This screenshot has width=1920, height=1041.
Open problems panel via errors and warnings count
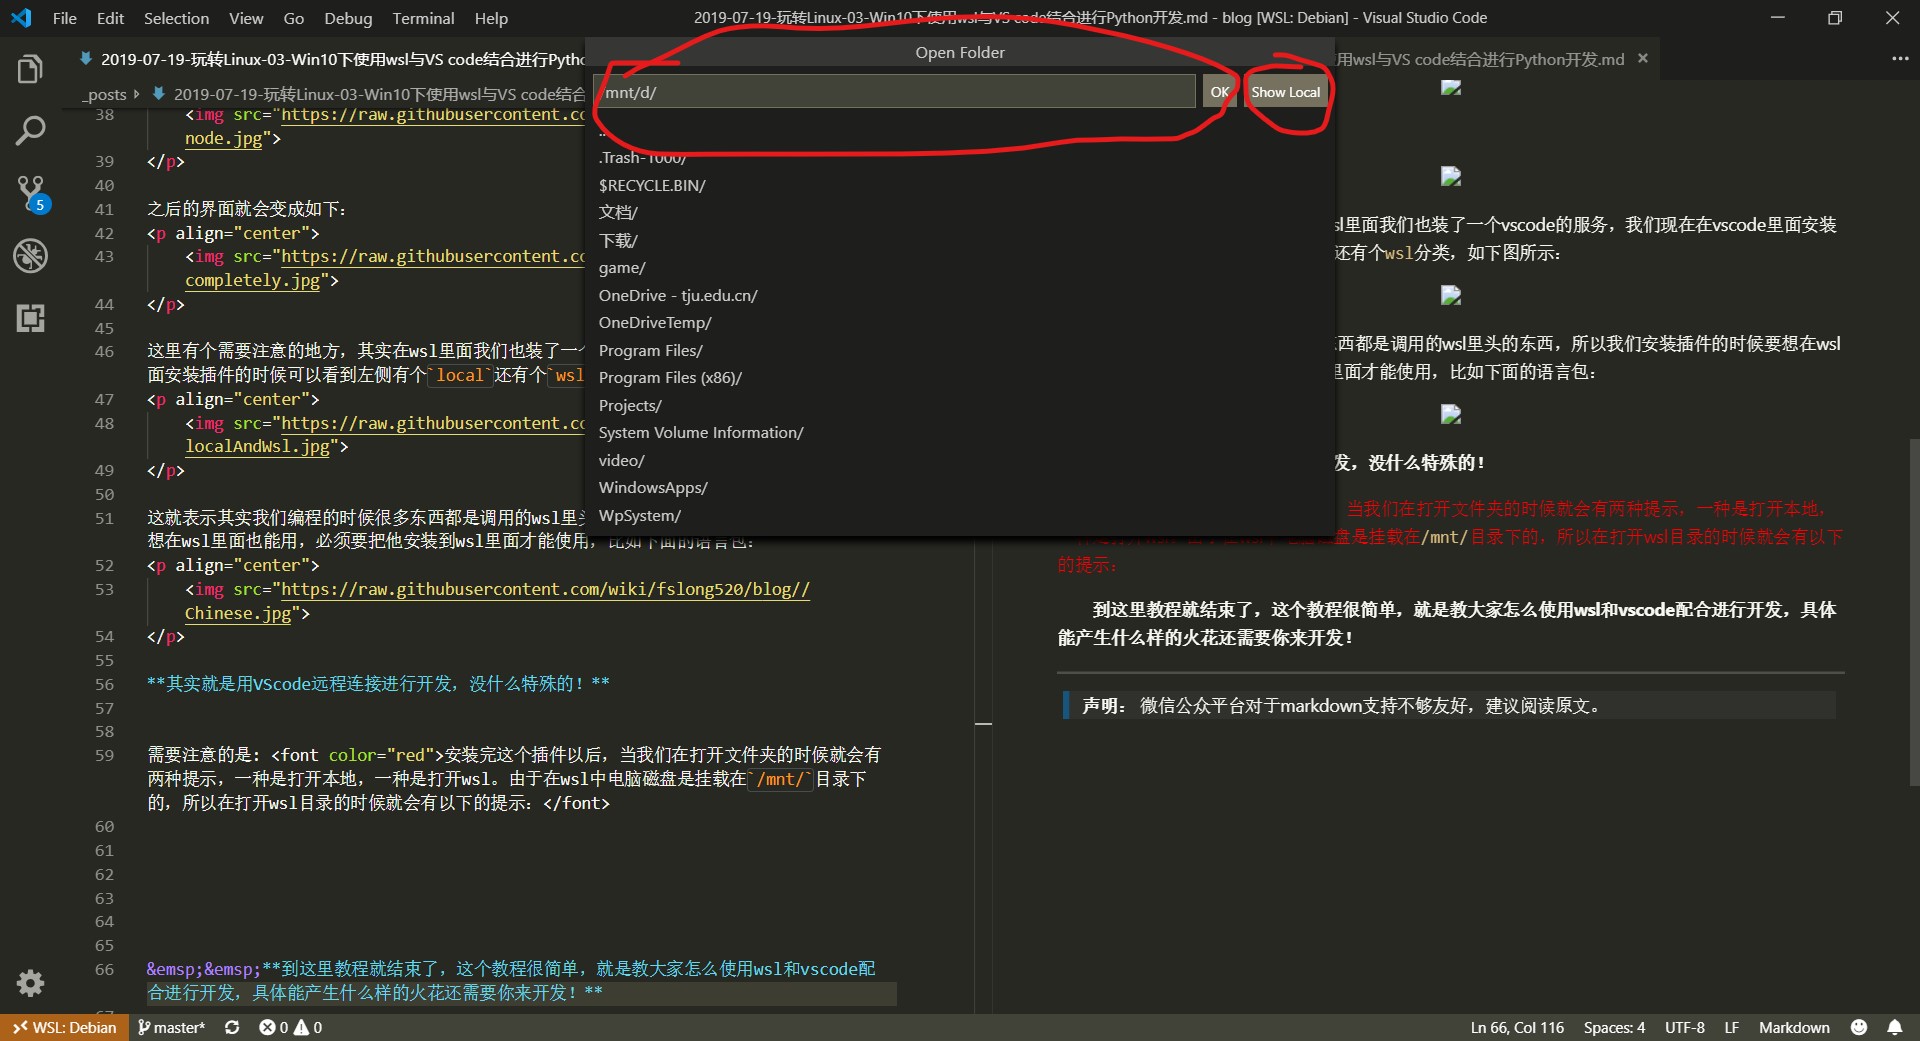click(290, 1027)
